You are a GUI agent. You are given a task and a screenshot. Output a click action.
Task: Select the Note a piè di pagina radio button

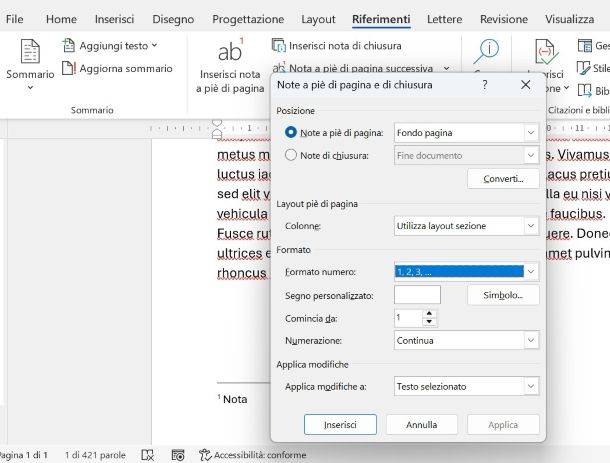coord(291,132)
